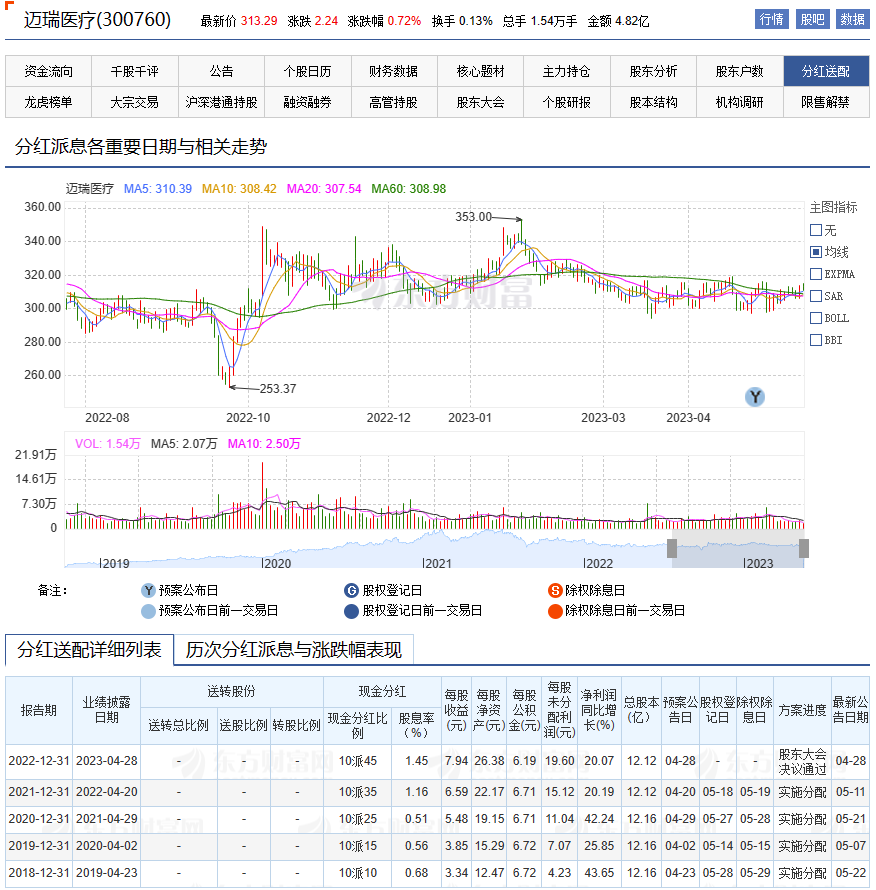Click right handle of timeline range slider
This screenshot has width=876, height=890.
coord(803,548)
